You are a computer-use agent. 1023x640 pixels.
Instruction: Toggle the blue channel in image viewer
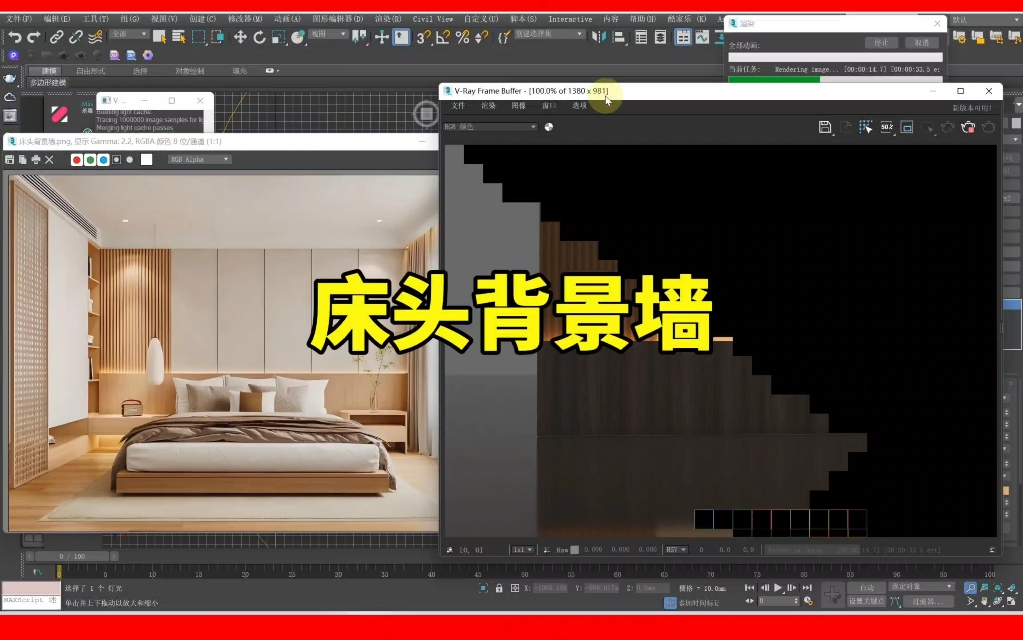point(103,160)
